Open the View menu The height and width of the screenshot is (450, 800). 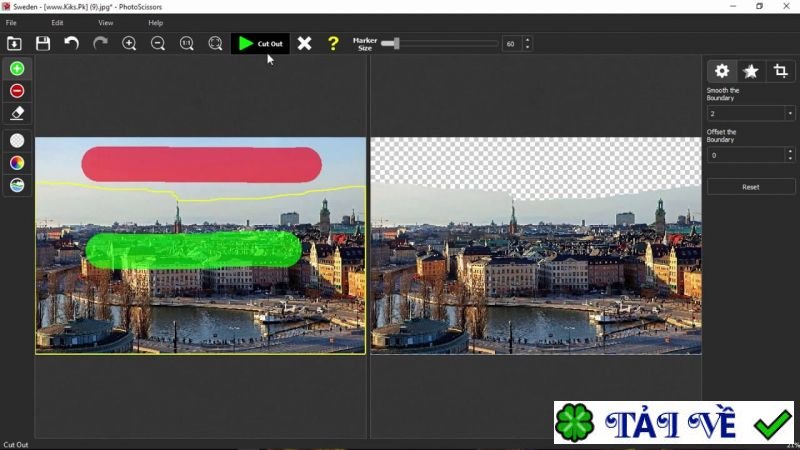(x=106, y=23)
